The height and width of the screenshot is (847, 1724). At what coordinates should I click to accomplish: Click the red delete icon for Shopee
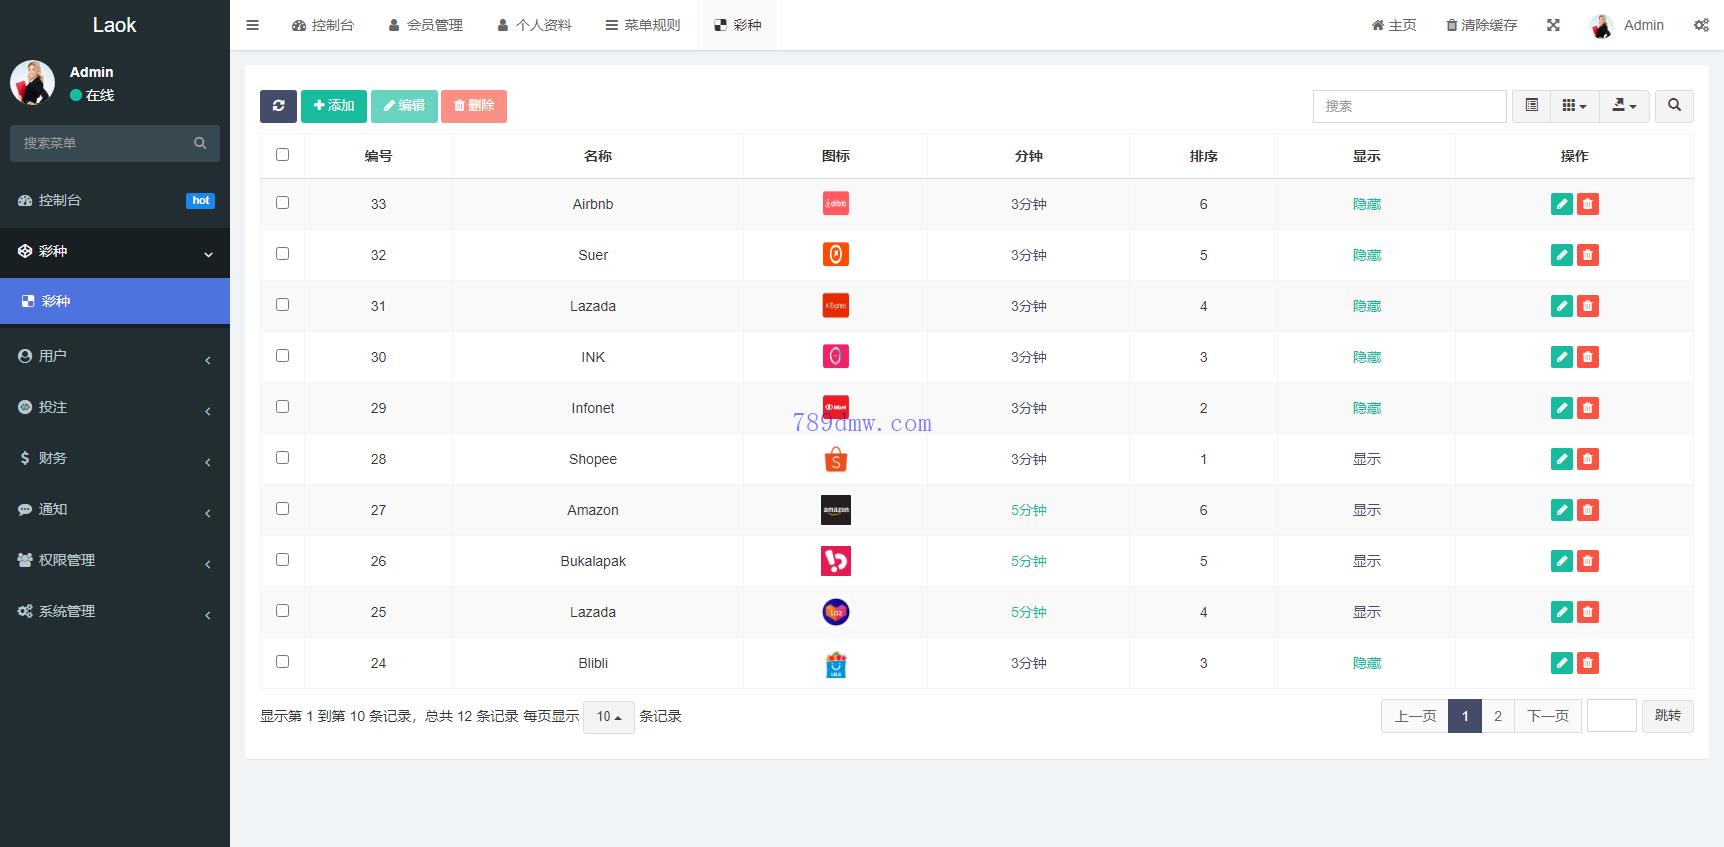(x=1587, y=459)
